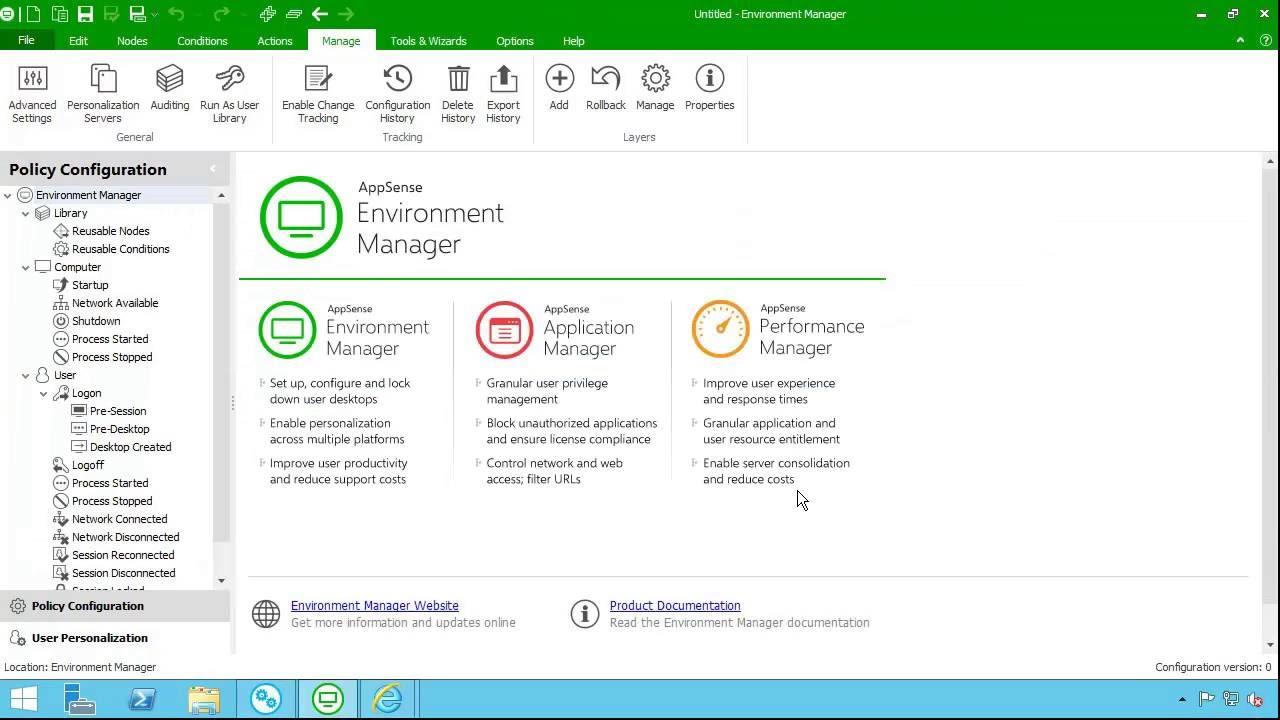Screen dimensions: 1280x720
Task: Open the Actions ribbon tab
Action: pos(275,41)
